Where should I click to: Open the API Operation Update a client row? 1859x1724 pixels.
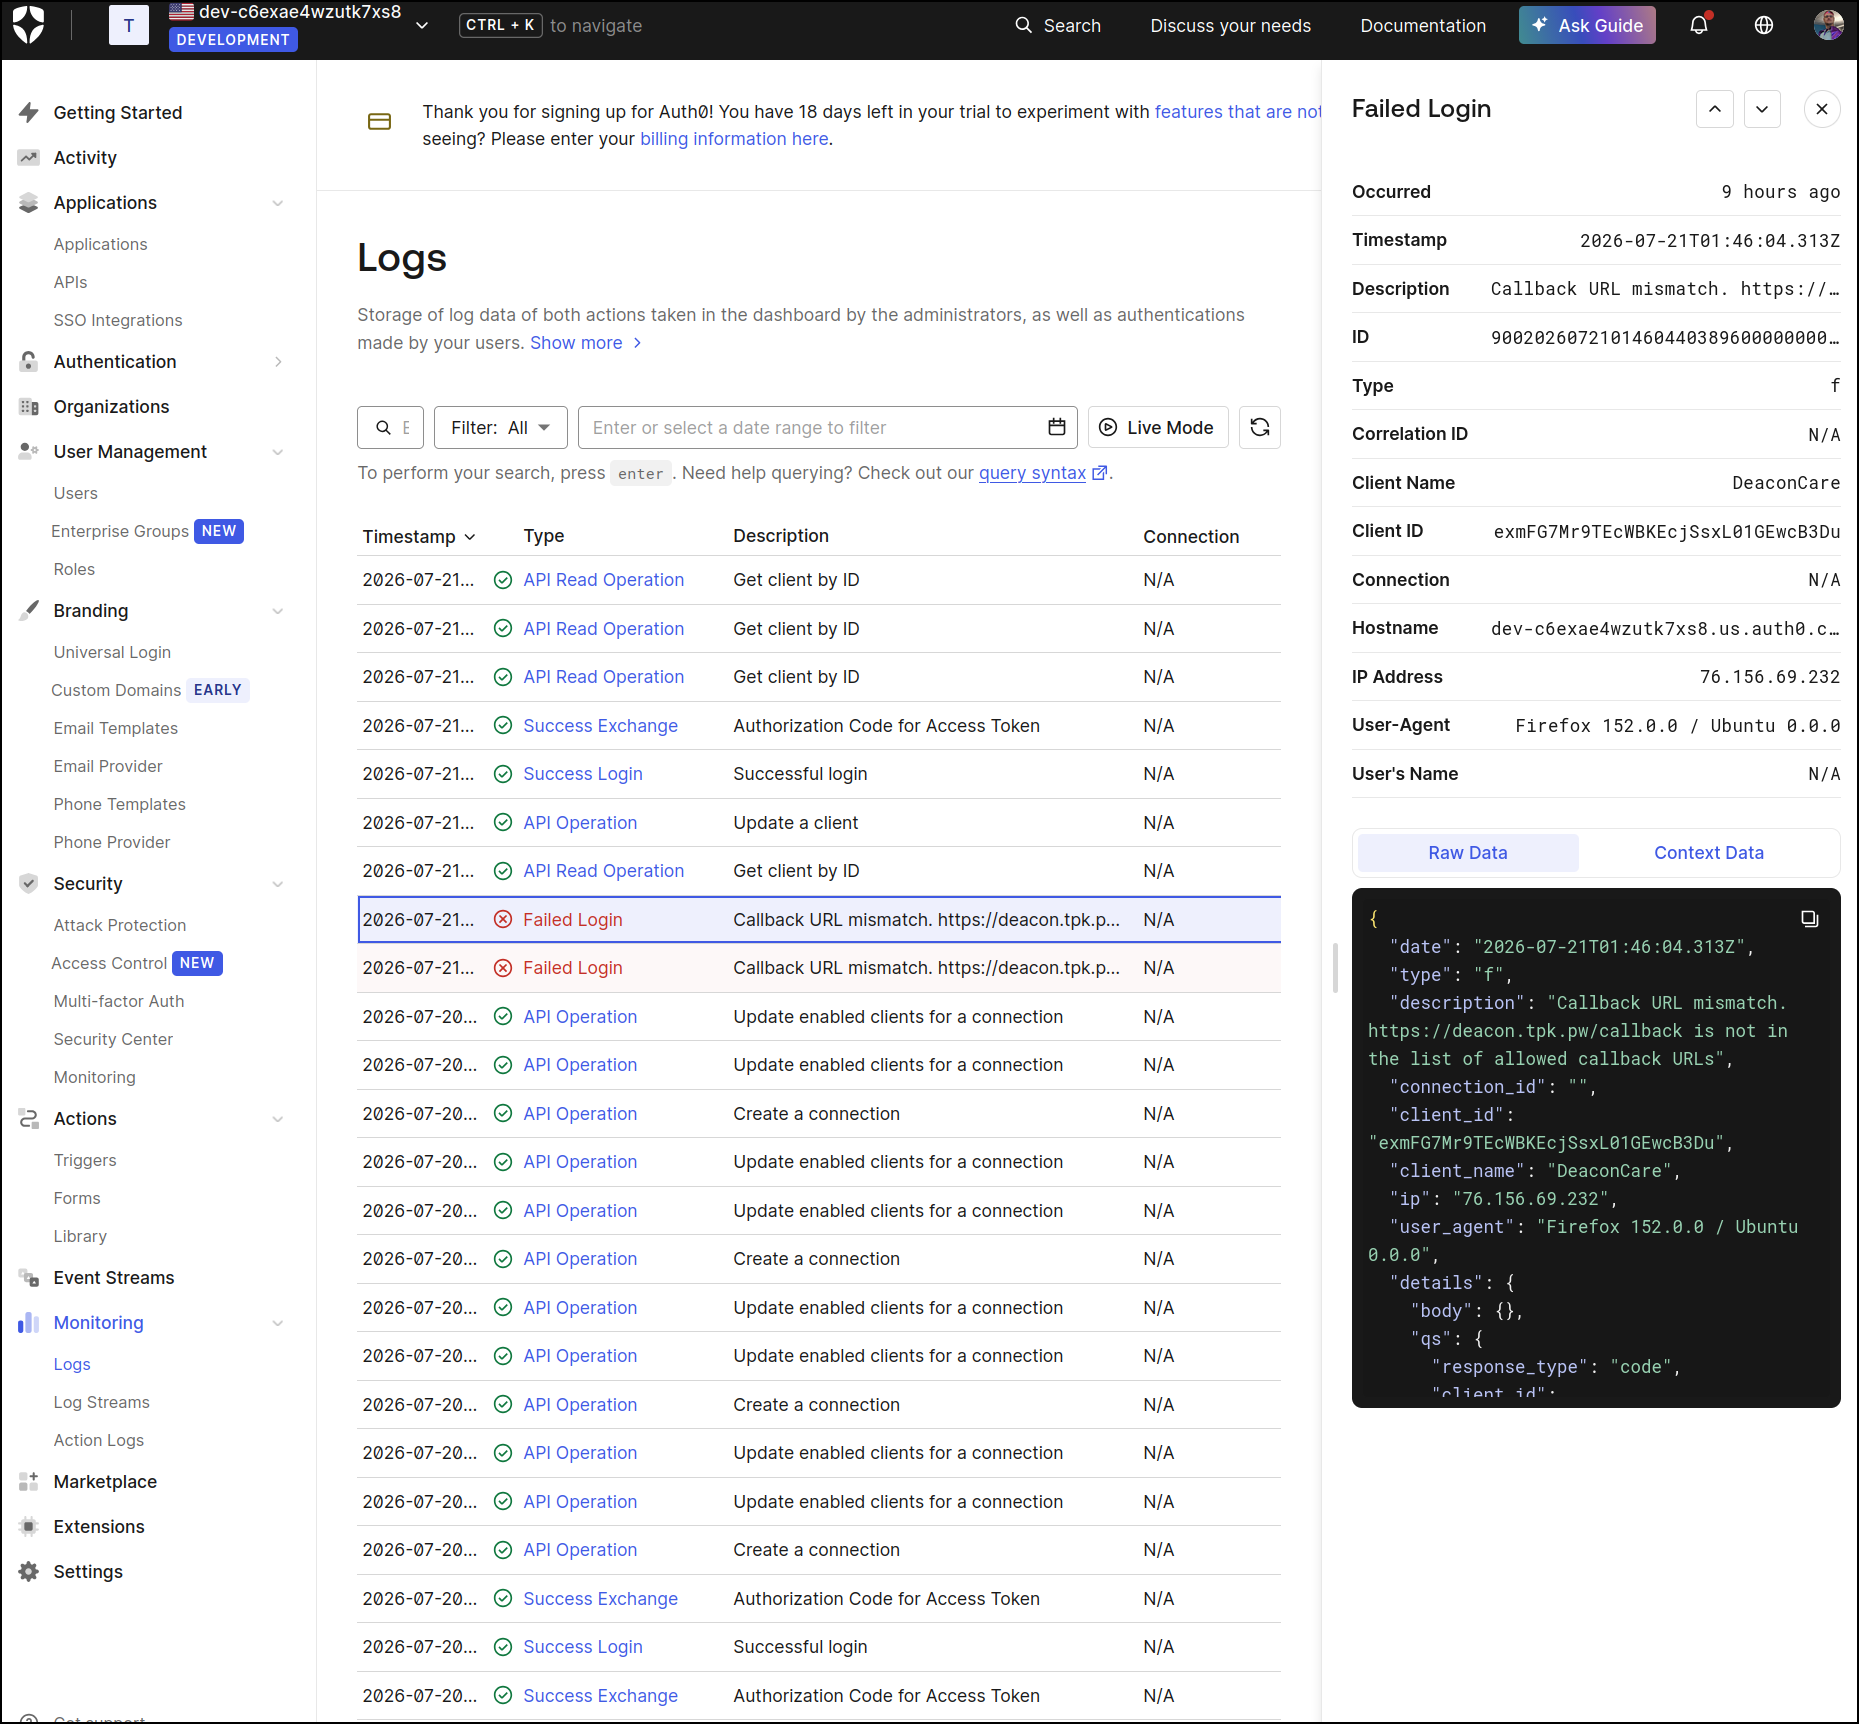point(819,823)
